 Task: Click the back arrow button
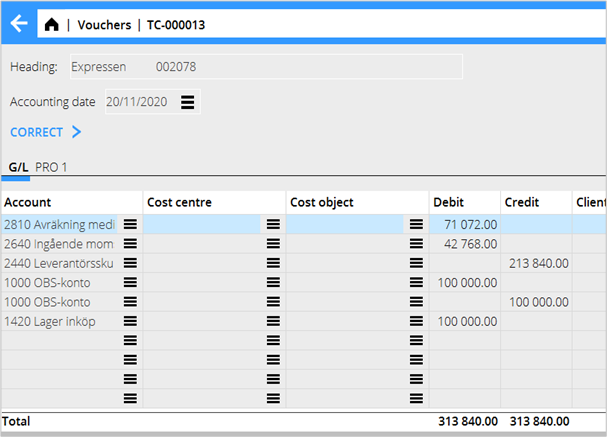[x=18, y=24]
